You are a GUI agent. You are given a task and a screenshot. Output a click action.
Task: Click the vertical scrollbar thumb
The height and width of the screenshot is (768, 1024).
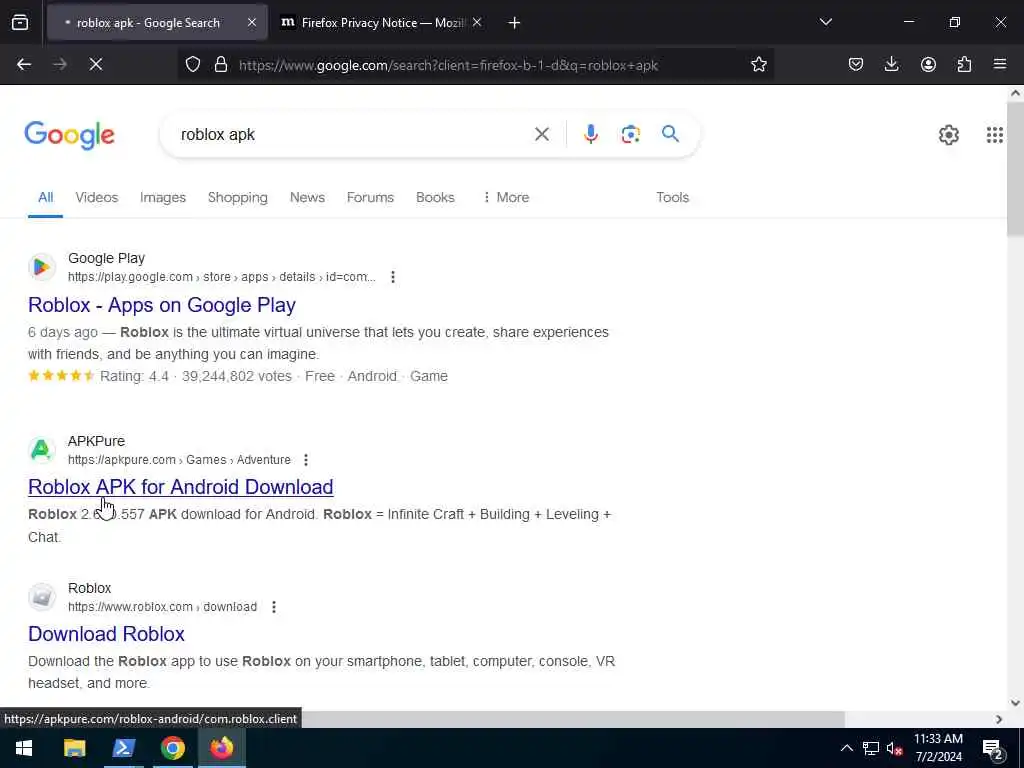[1015, 168]
